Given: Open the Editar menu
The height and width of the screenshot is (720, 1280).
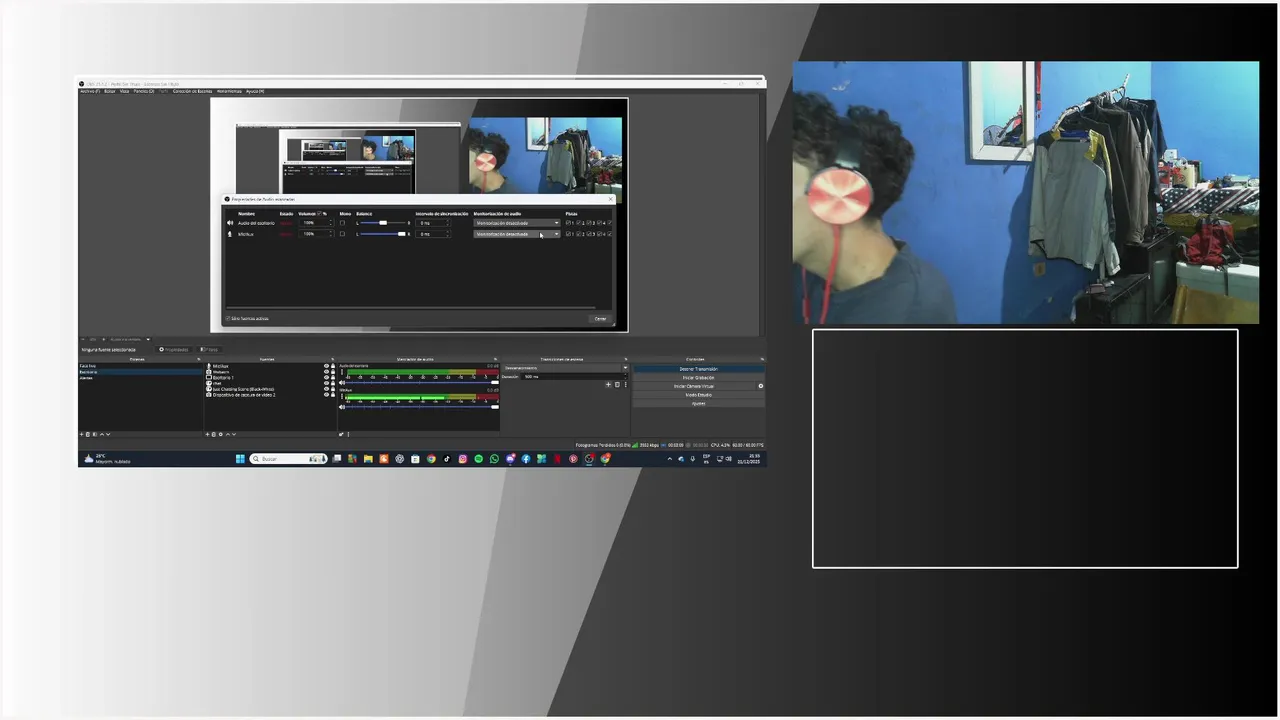Looking at the screenshot, I should (x=110, y=91).
